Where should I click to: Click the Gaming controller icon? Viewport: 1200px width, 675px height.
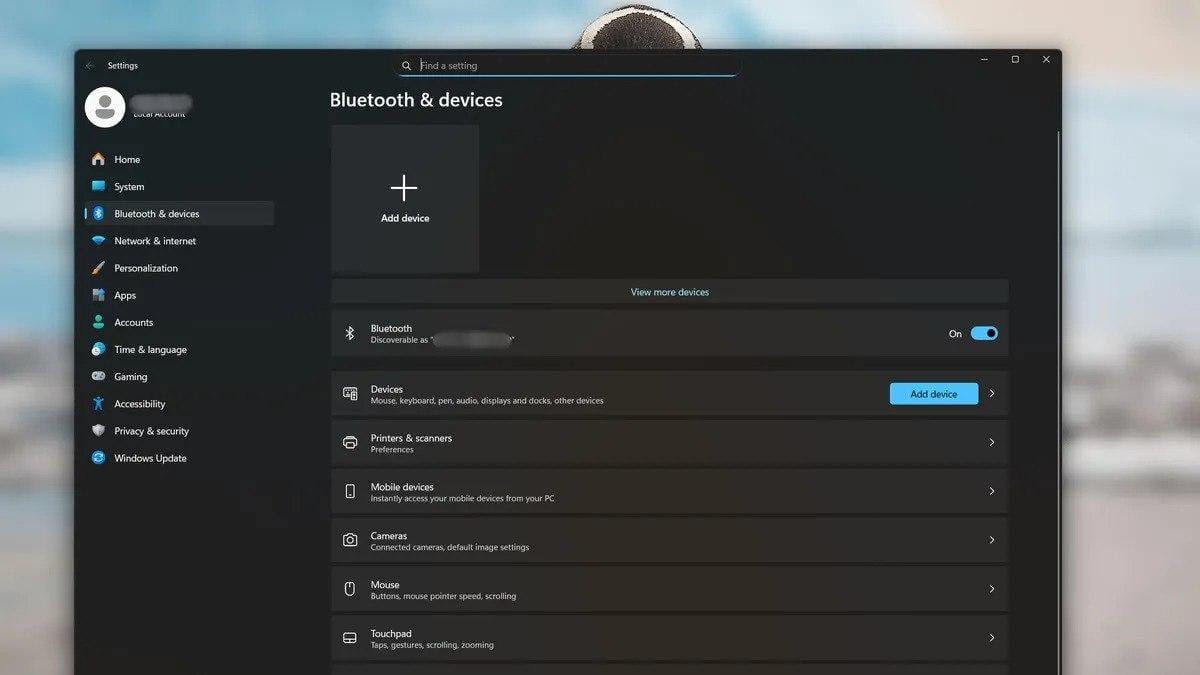pyautogui.click(x=98, y=377)
